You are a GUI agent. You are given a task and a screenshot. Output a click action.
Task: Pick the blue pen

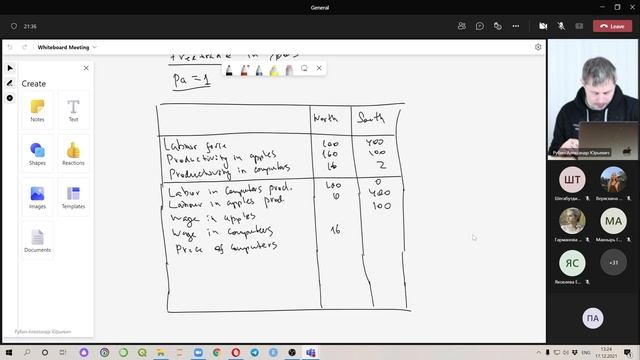coord(259,70)
